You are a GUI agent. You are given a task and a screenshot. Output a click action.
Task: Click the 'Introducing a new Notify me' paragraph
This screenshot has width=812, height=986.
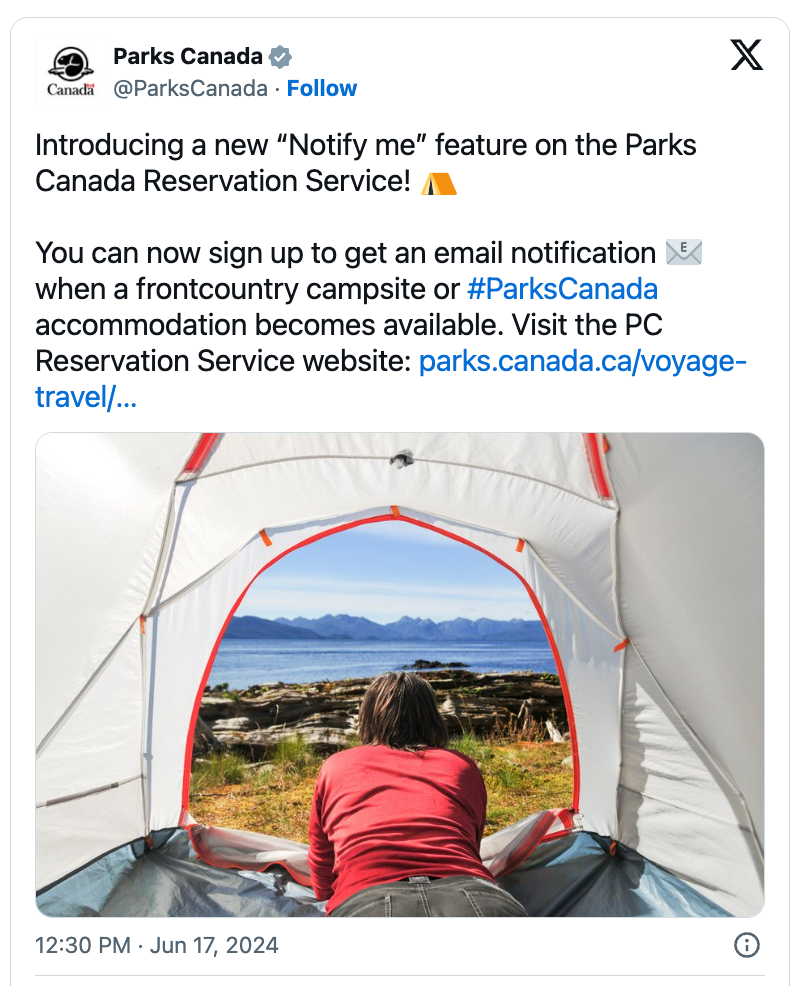point(366,163)
